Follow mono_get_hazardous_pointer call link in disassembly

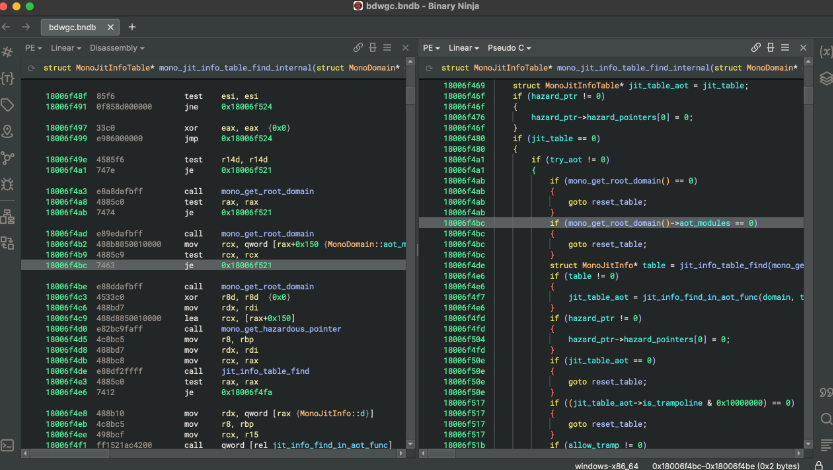click(x=284, y=329)
